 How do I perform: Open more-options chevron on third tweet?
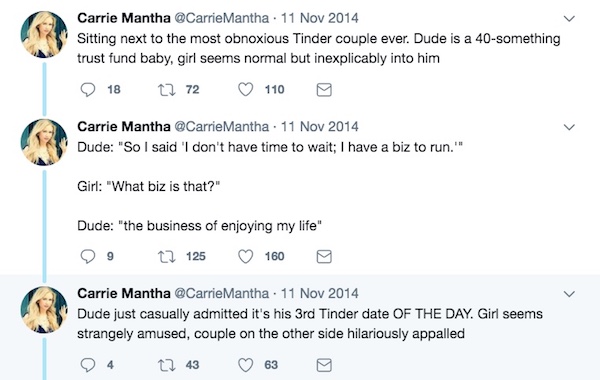[x=569, y=294]
